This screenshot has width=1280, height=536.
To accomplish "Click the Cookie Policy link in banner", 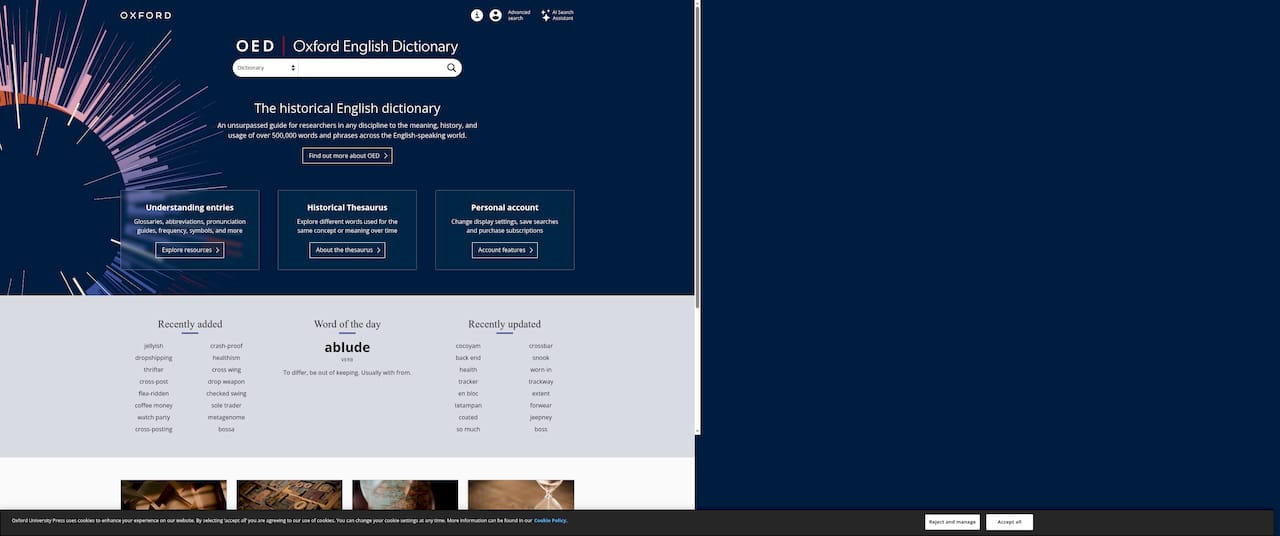I will [550, 521].
